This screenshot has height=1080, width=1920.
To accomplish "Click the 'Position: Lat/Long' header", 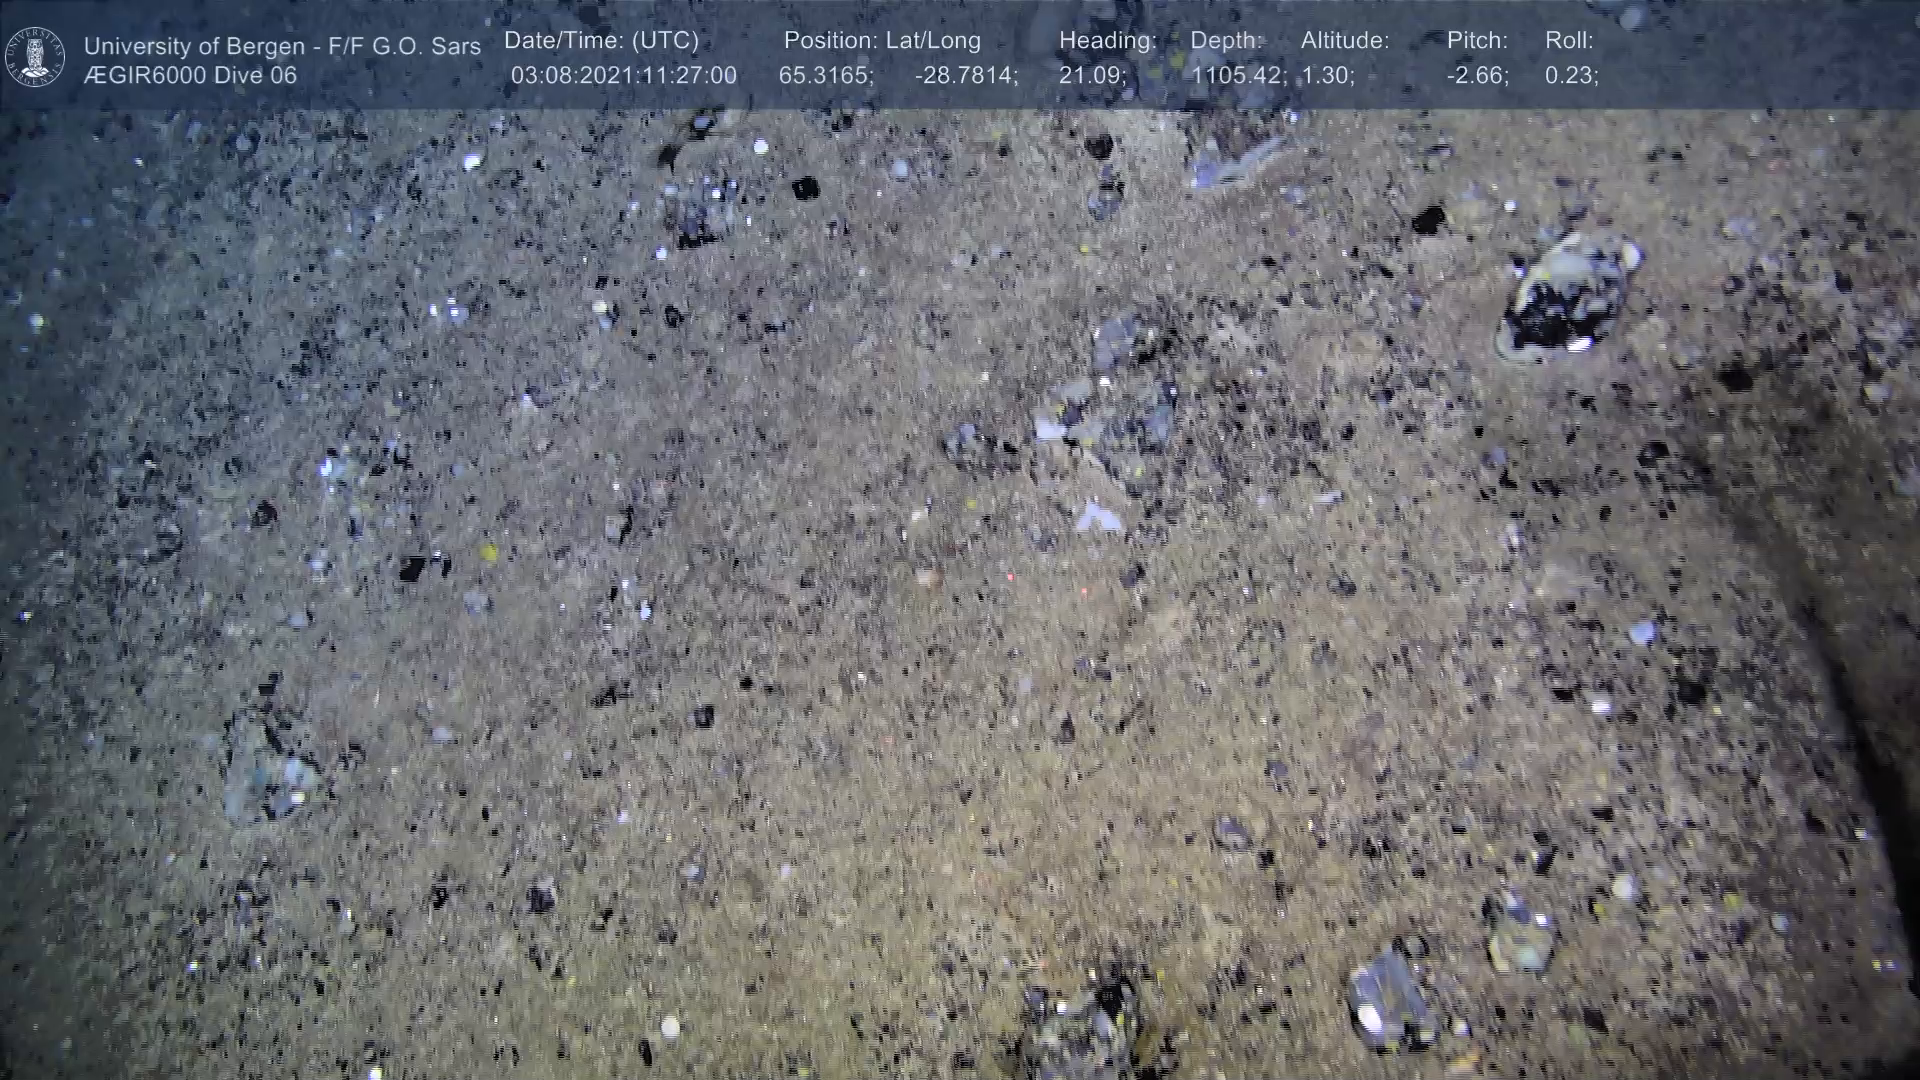I will click(x=882, y=41).
